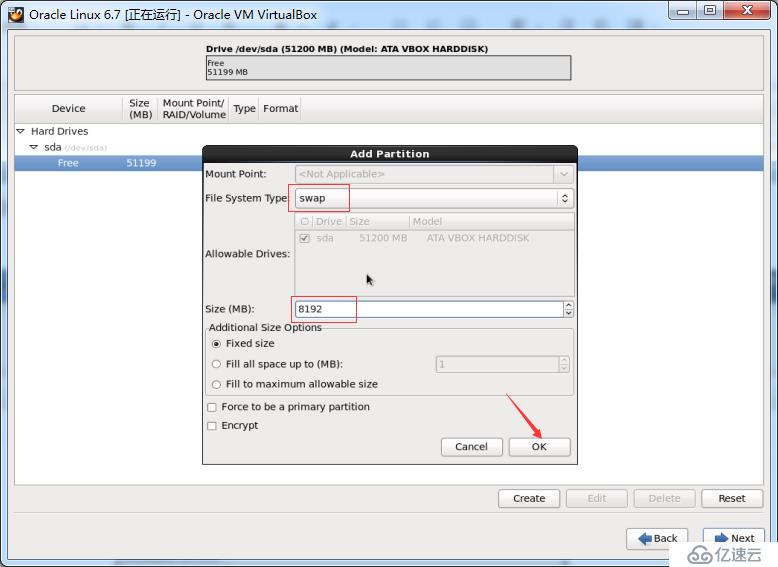Click the Size (MB) input field
This screenshot has width=778, height=567.
coord(429,309)
